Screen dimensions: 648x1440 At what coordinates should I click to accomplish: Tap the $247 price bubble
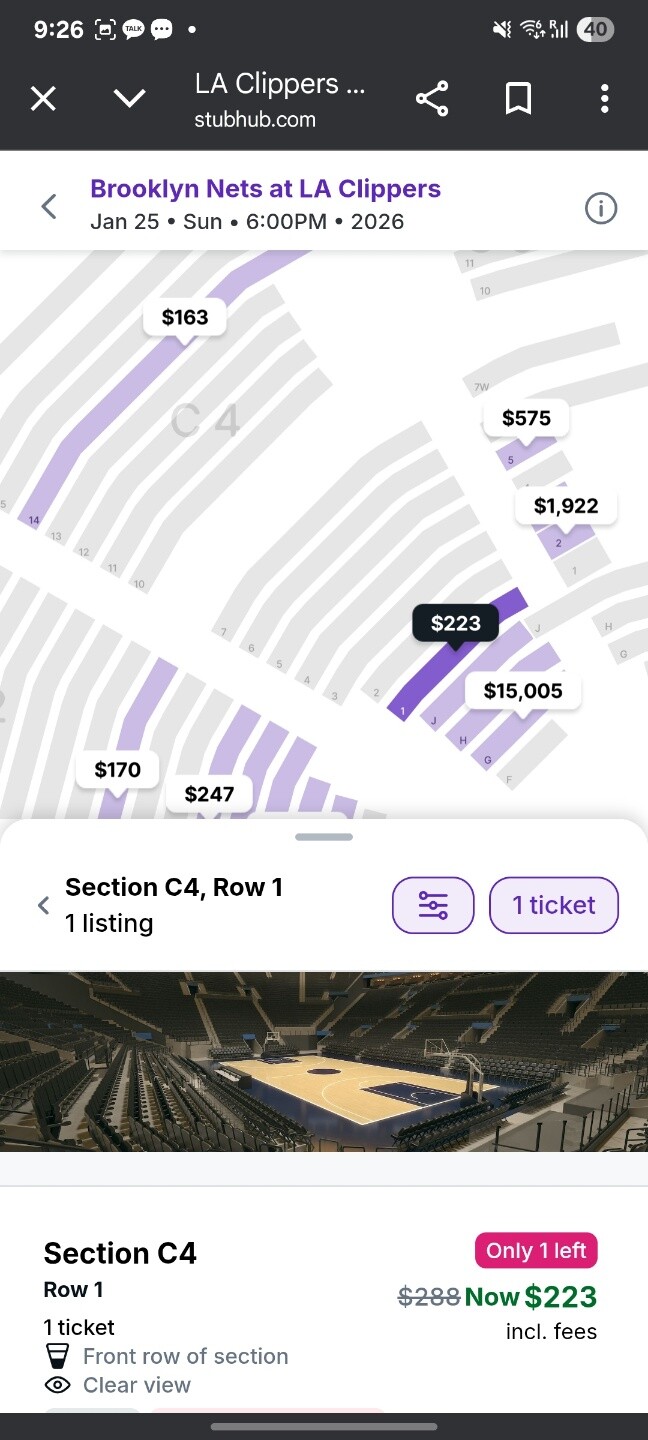(209, 794)
